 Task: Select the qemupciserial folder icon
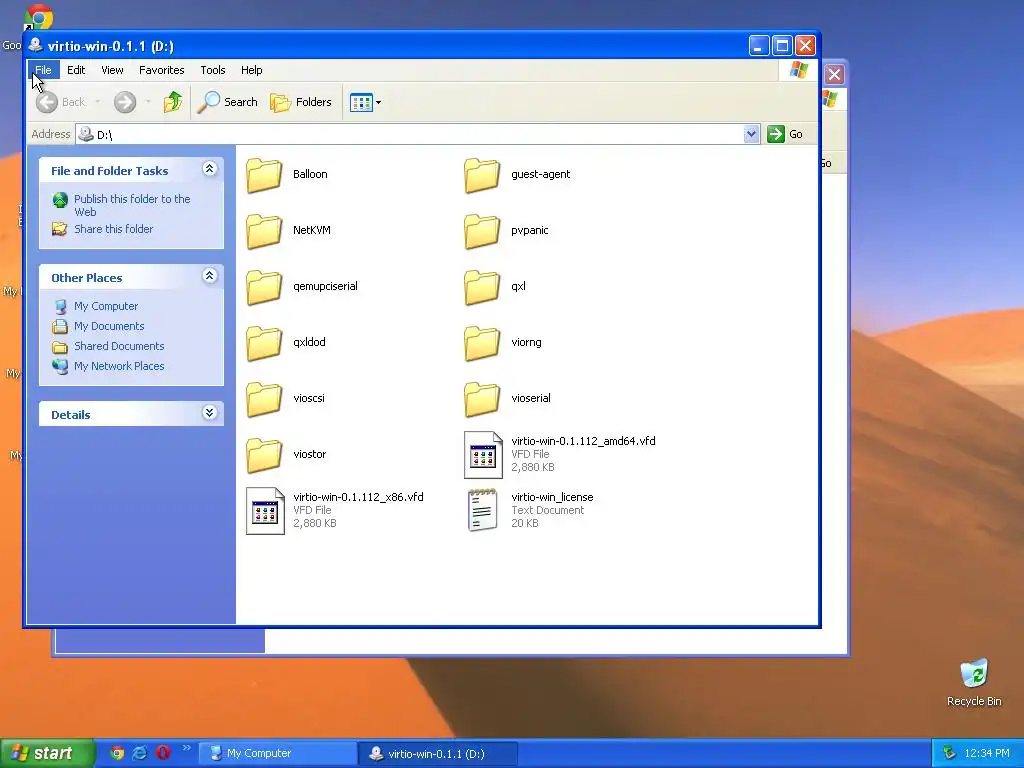tap(264, 287)
